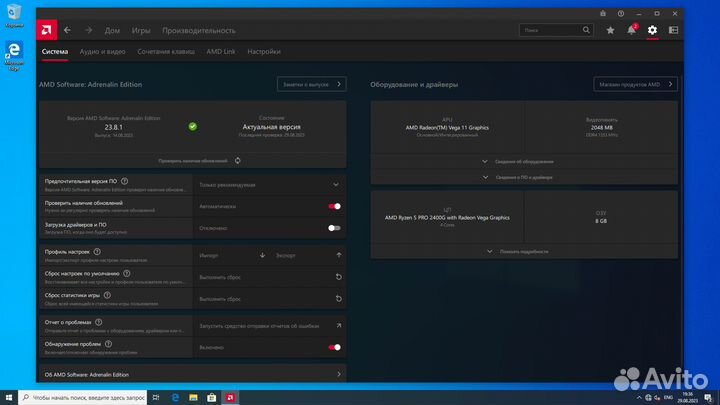Viewport: 720px width, 405px height.
Task: Click Запустить средство отправки отчетов
Action: 270,326
